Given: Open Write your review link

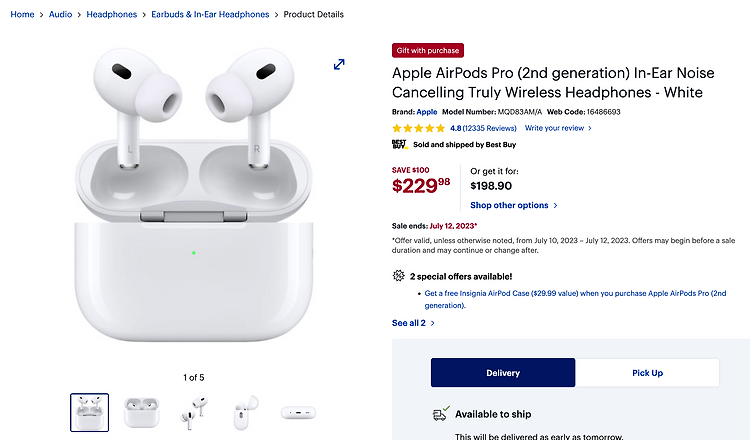Looking at the screenshot, I should [x=558, y=128].
